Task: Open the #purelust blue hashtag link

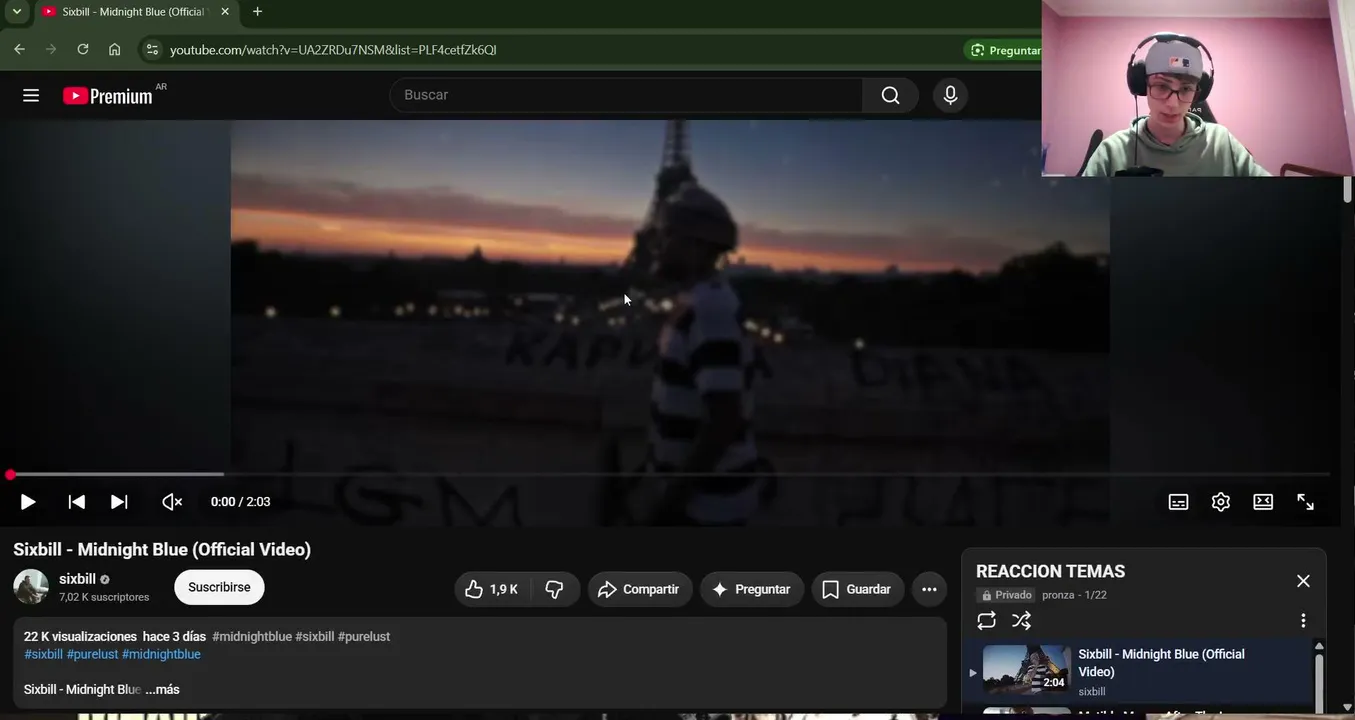Action: [92, 654]
